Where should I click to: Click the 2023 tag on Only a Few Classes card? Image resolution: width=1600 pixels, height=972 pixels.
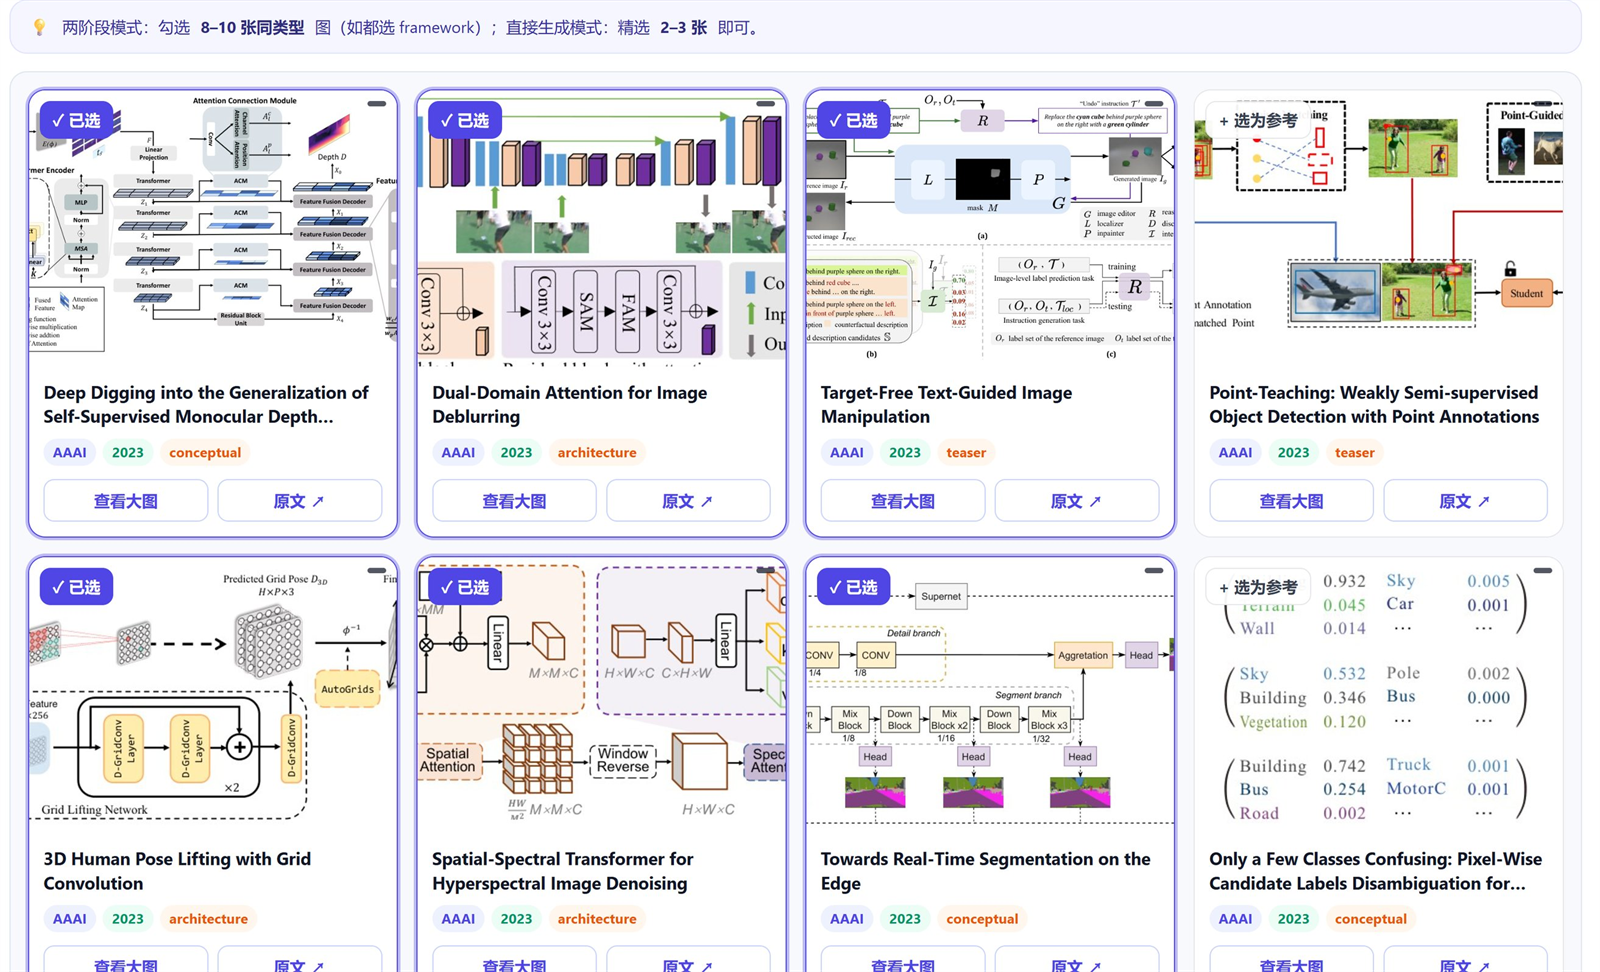click(1293, 919)
